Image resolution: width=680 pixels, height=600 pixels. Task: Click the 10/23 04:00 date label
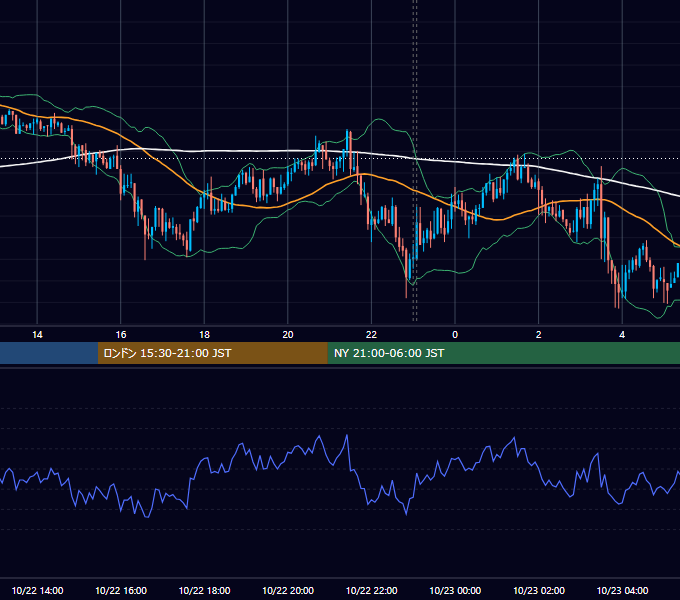[x=622, y=590]
